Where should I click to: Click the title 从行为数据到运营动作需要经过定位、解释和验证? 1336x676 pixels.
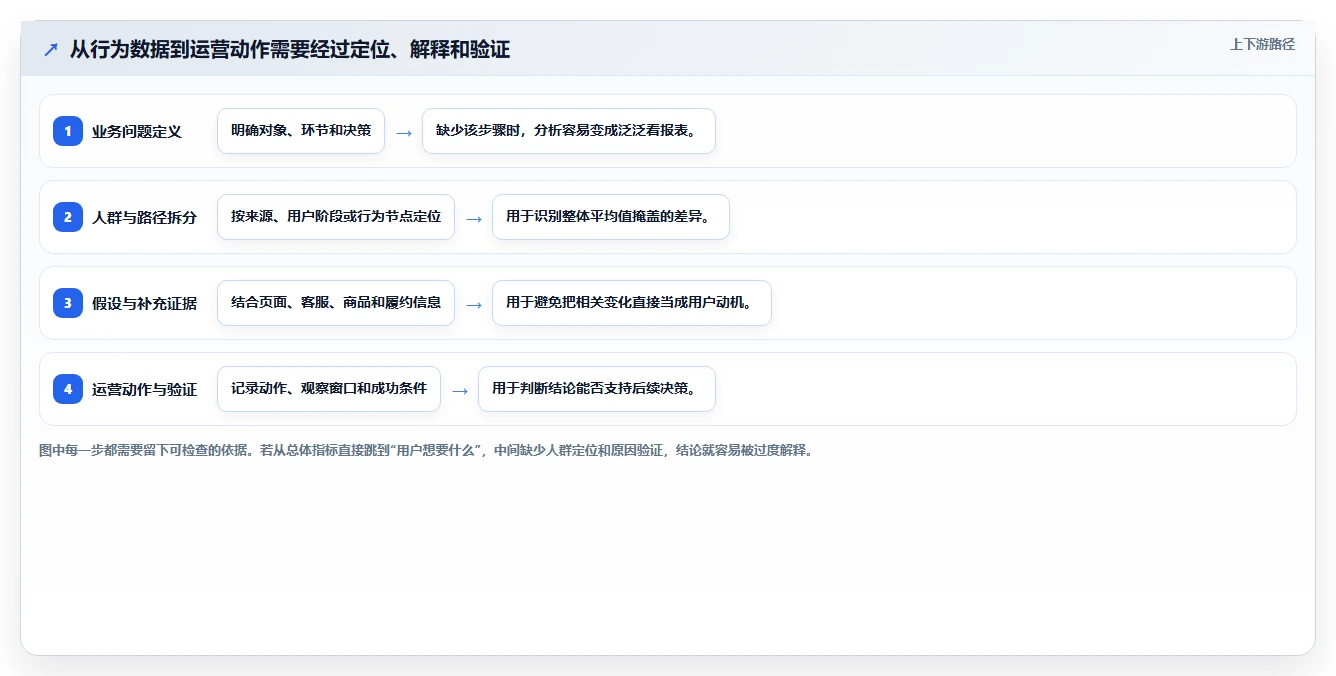tap(290, 50)
